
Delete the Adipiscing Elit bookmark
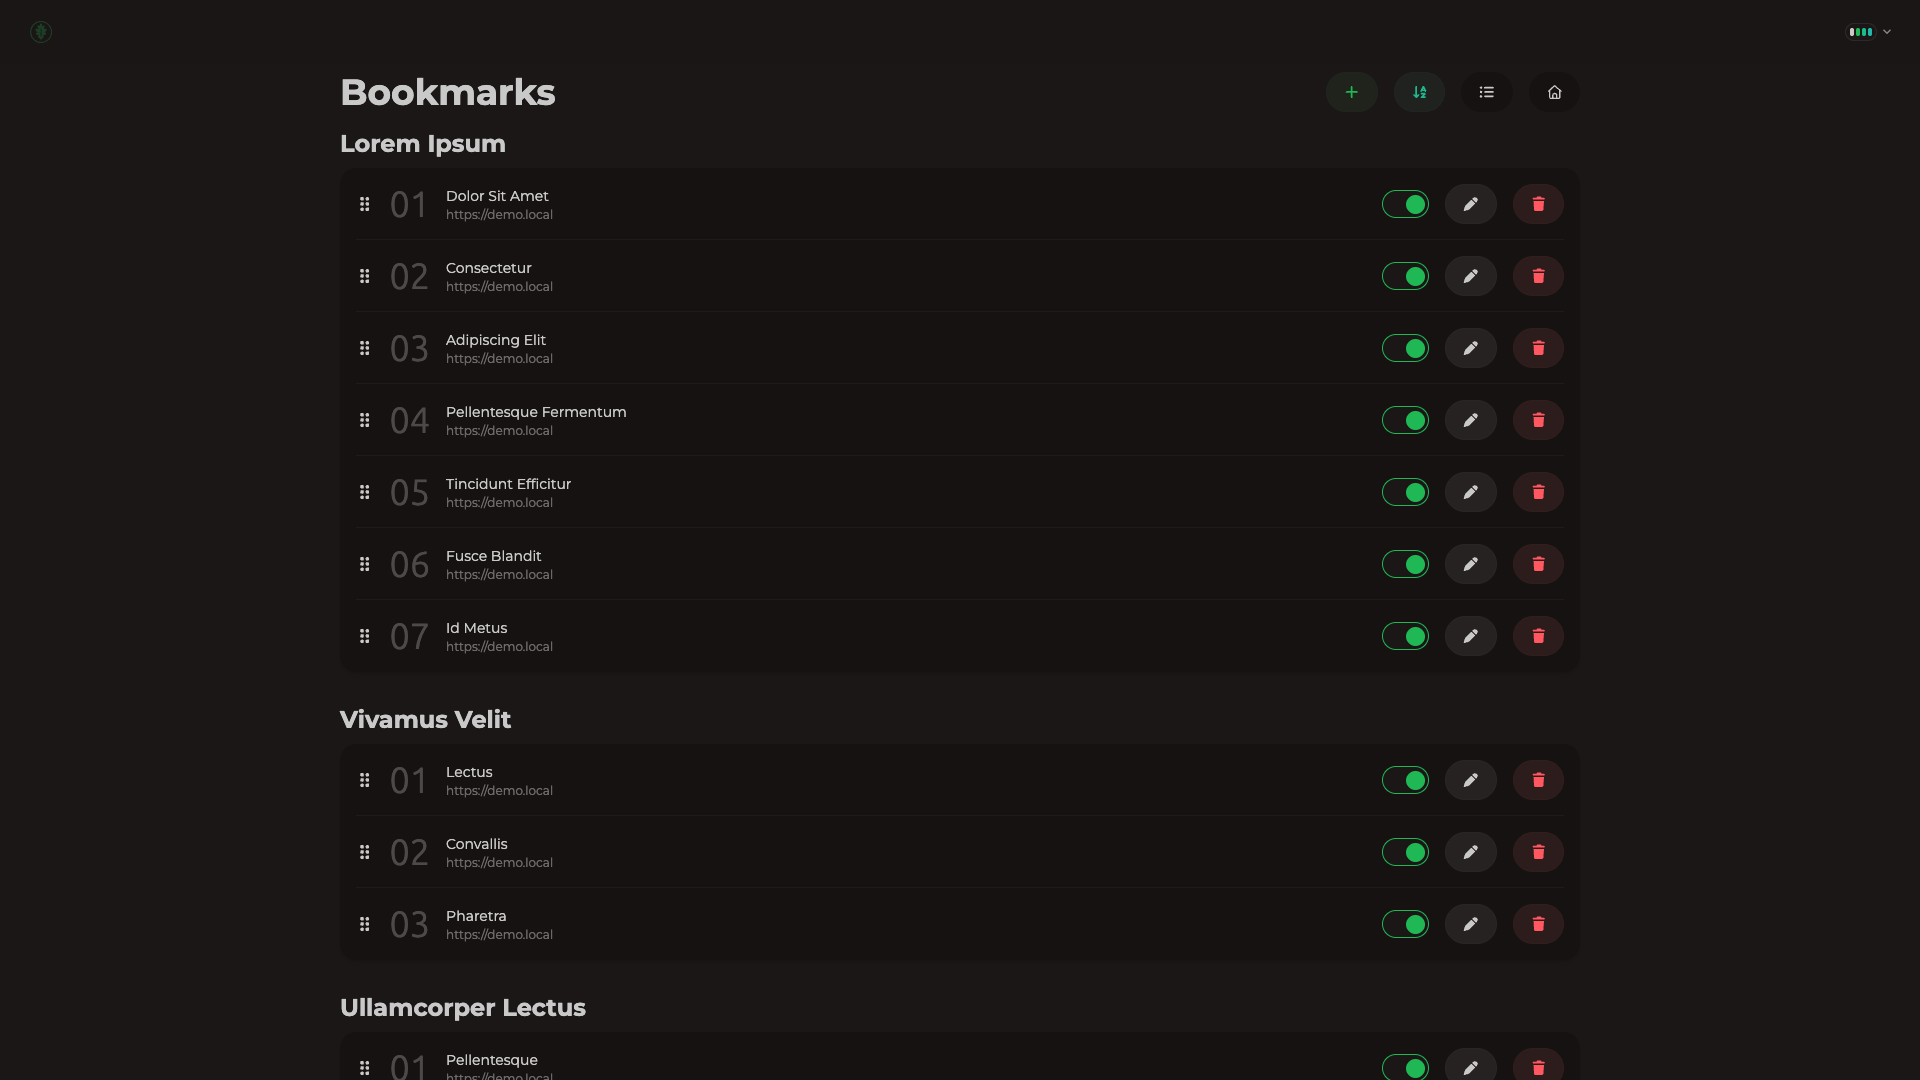[x=1538, y=348]
